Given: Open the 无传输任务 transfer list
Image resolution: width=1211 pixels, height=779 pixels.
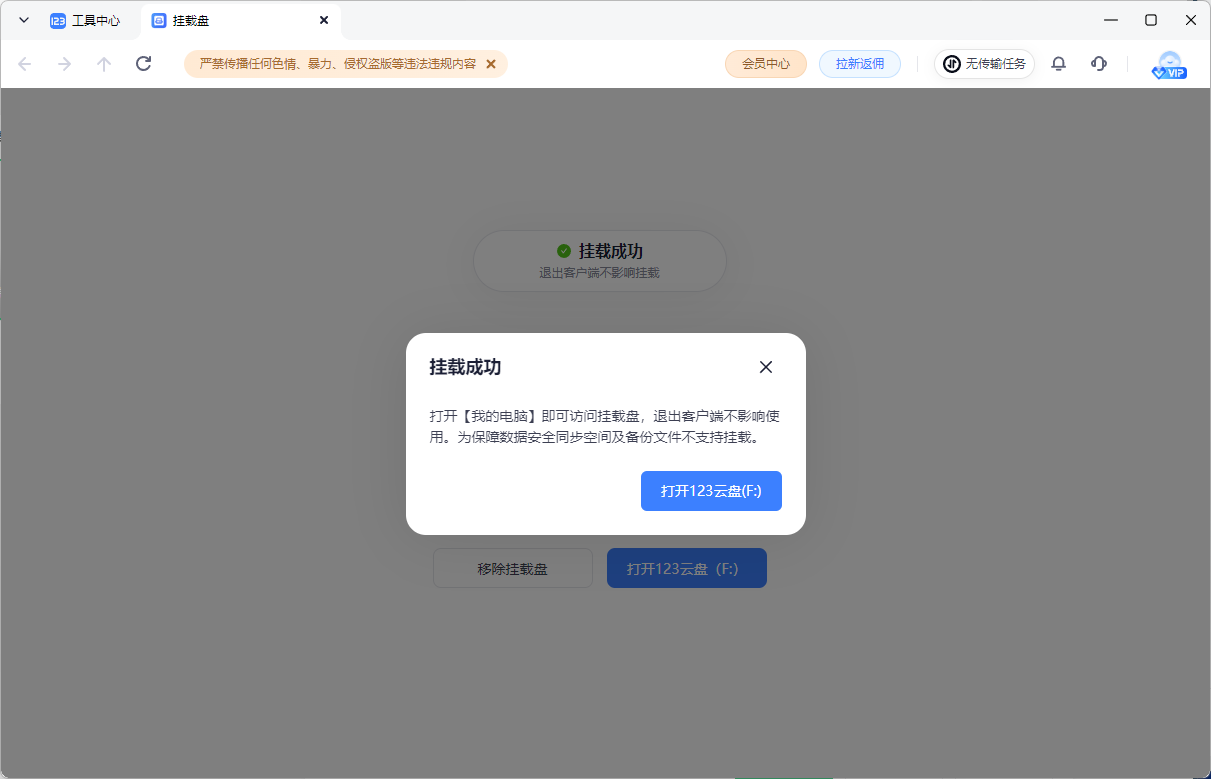Looking at the screenshot, I should (x=984, y=64).
